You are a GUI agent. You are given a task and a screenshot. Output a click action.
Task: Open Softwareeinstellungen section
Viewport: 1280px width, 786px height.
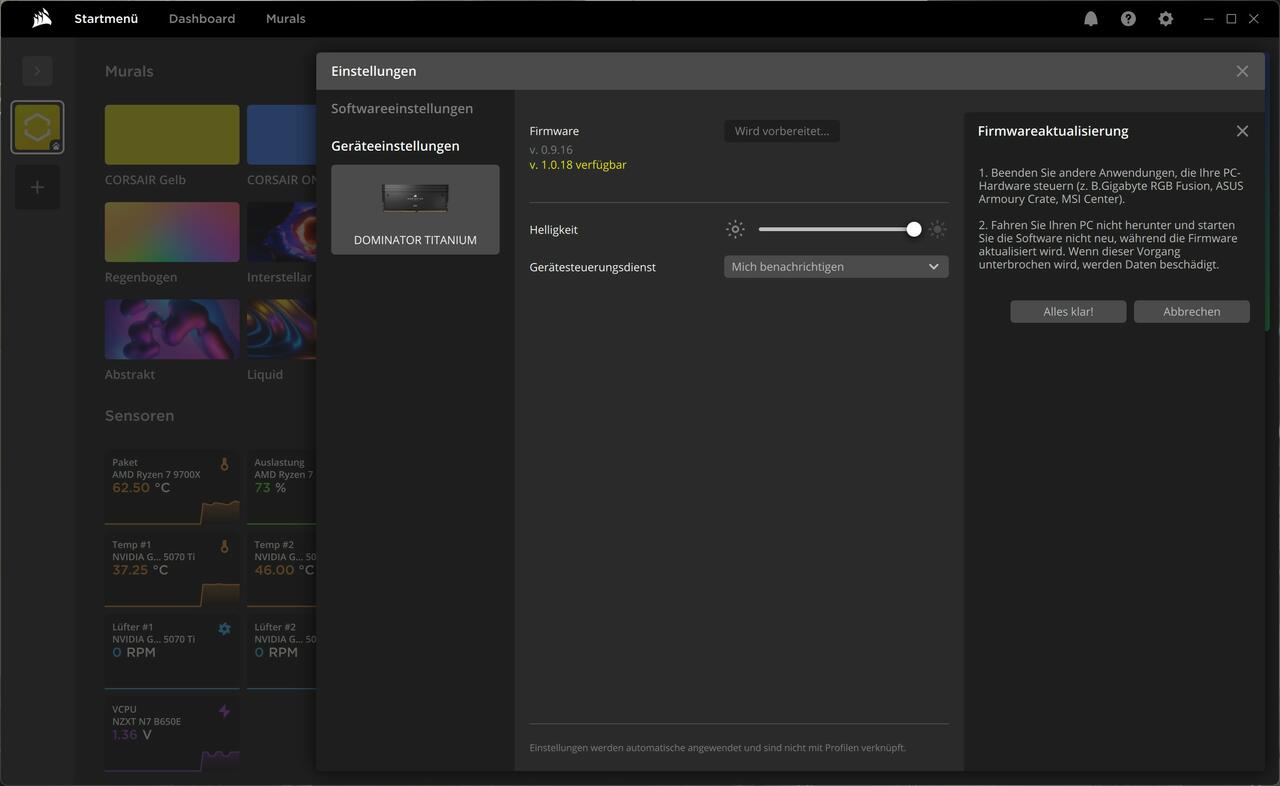pos(402,108)
